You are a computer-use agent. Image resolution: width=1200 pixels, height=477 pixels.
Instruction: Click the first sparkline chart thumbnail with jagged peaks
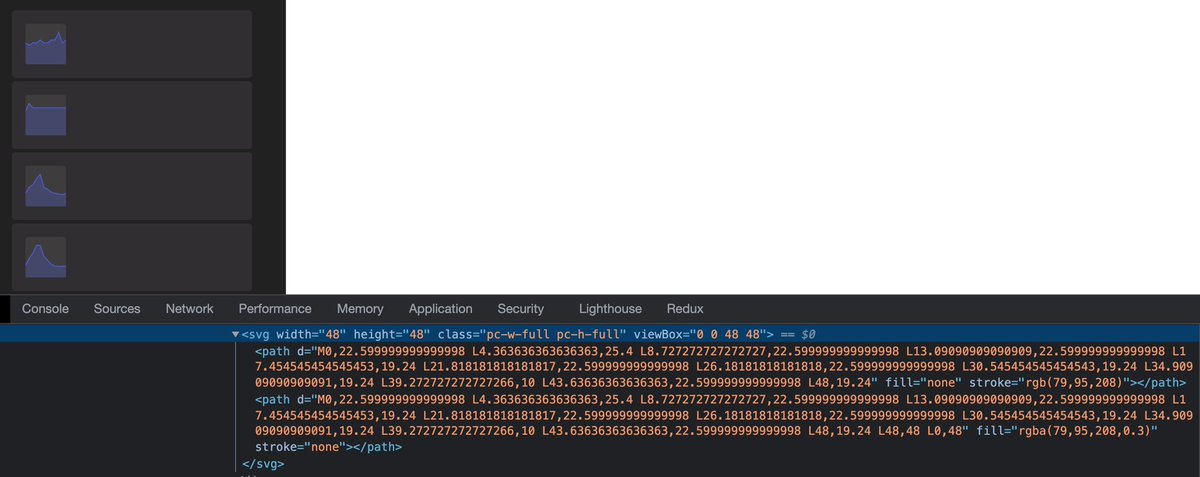(46, 45)
